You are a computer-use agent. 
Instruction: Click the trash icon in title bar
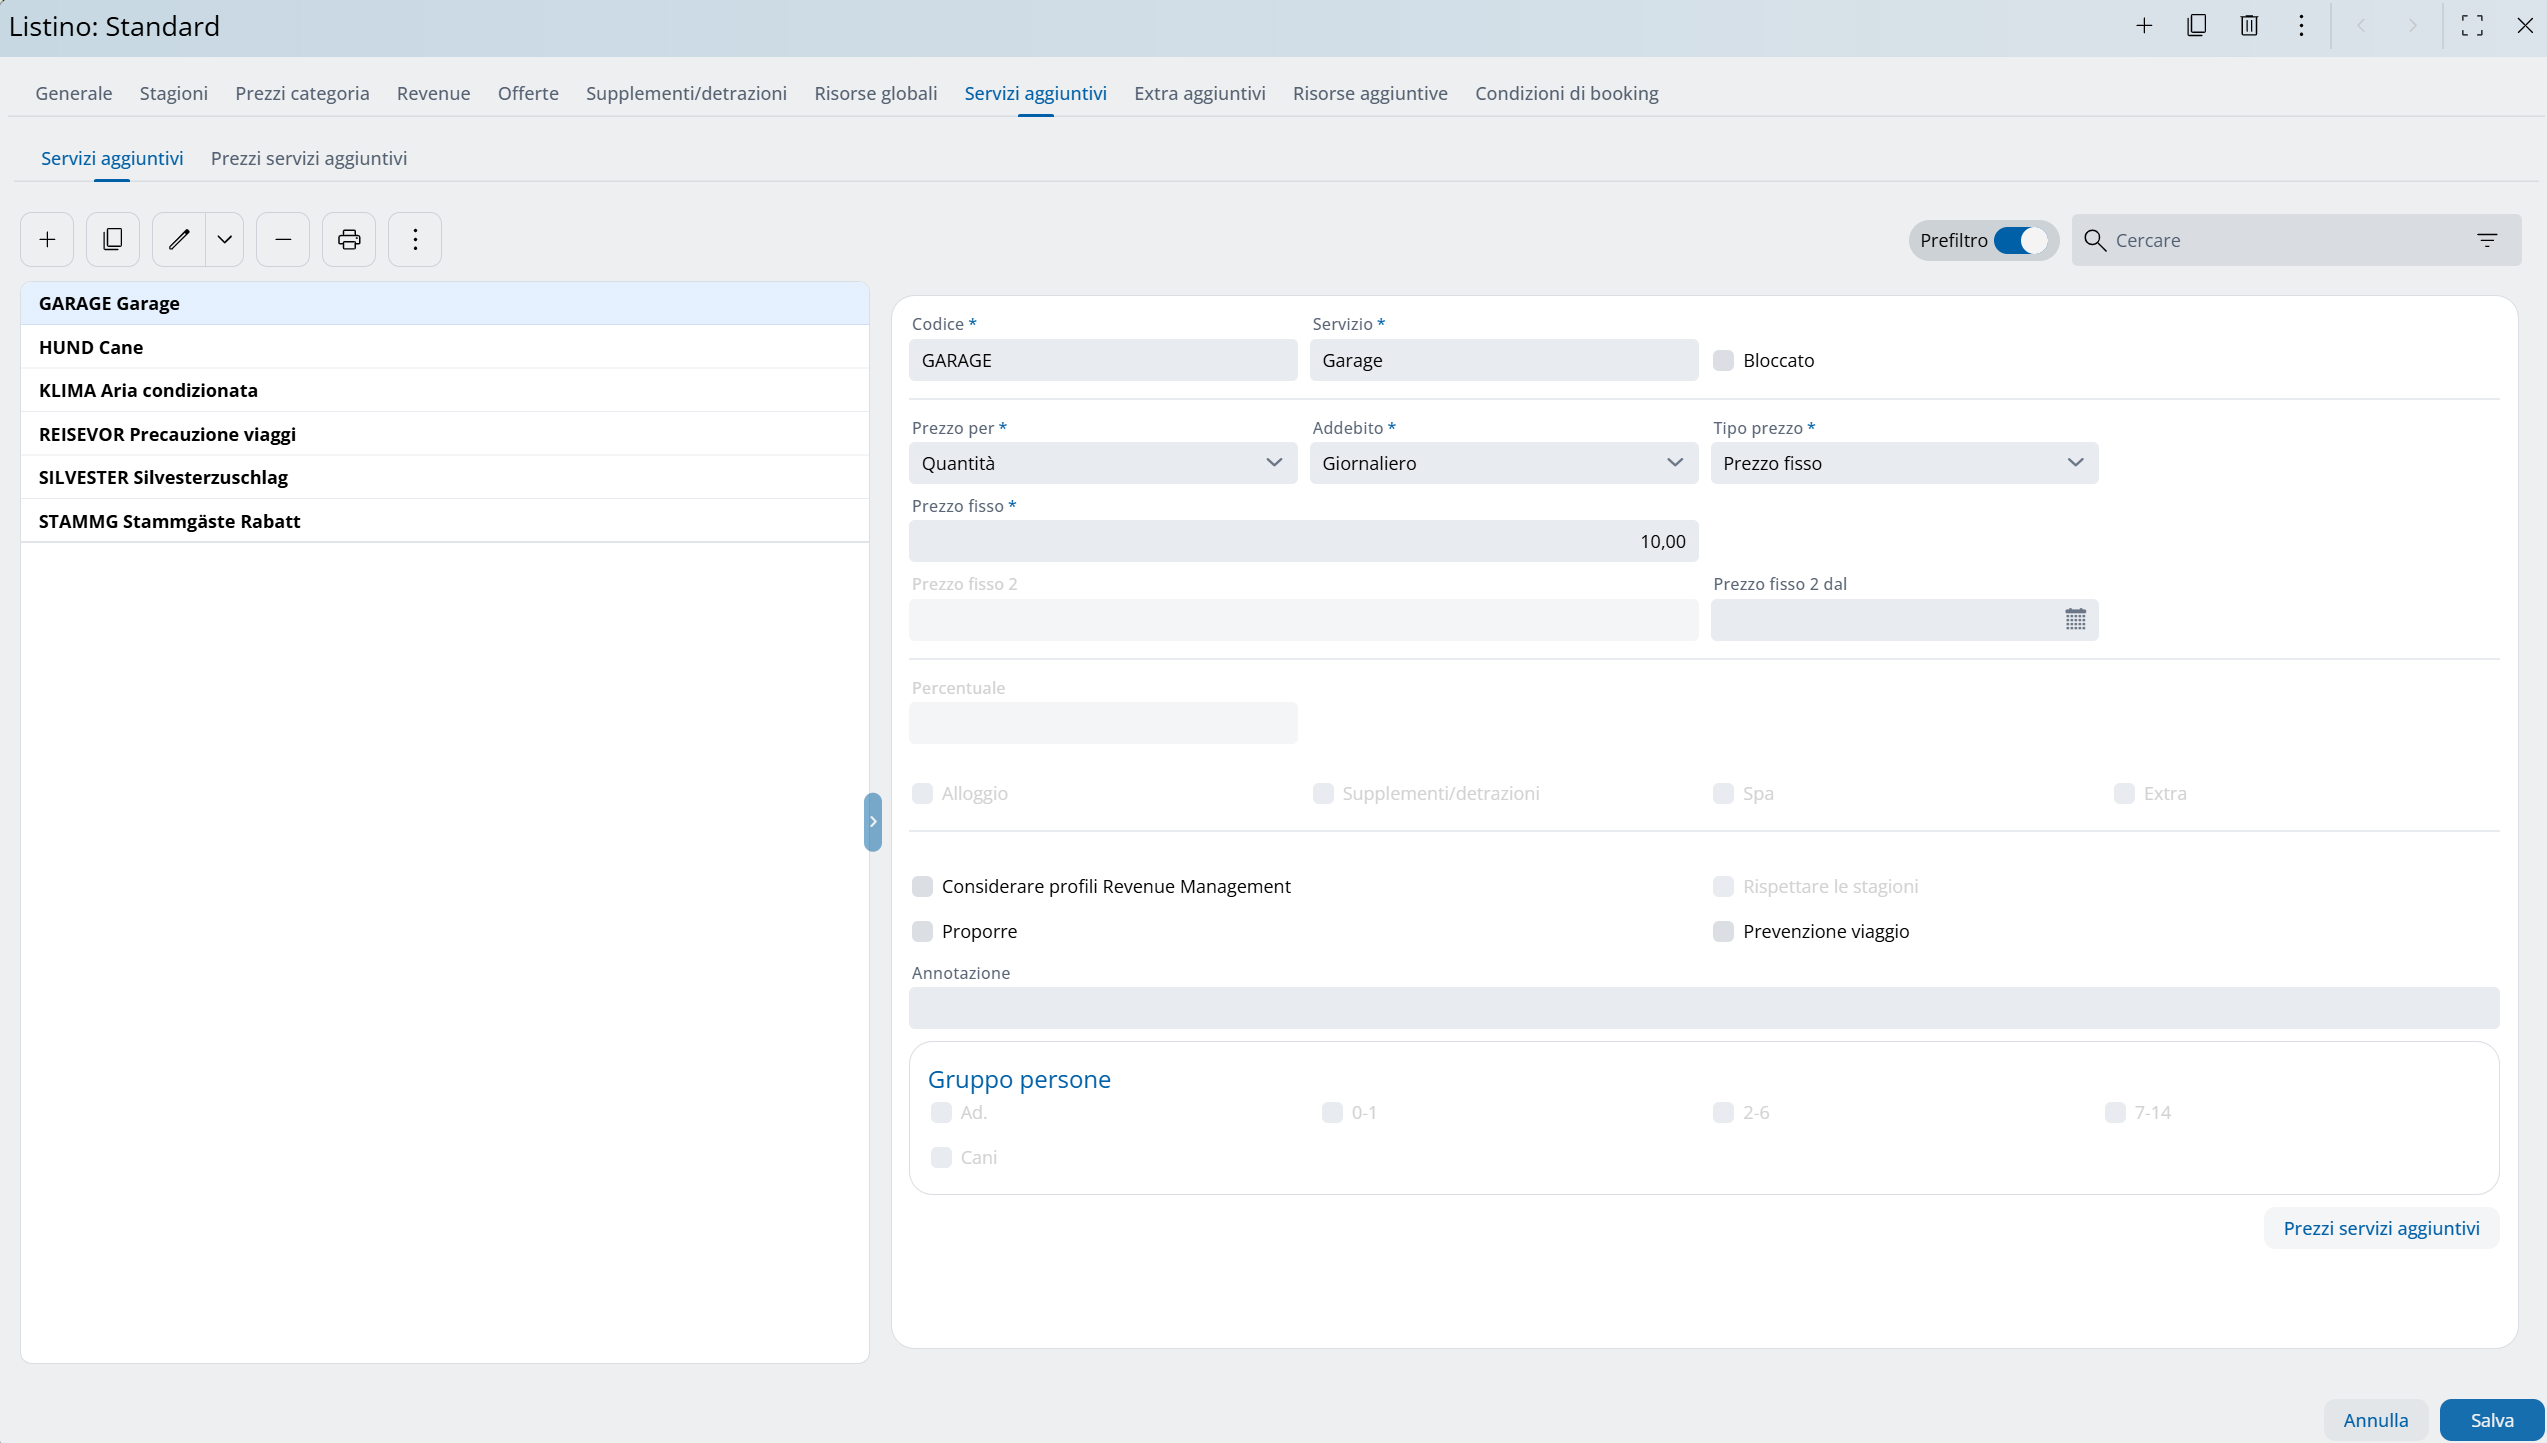coord(2249,26)
